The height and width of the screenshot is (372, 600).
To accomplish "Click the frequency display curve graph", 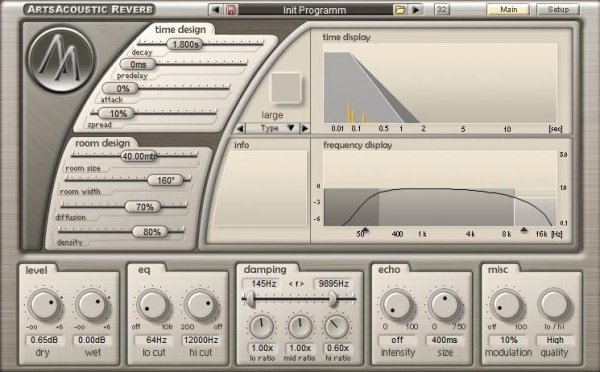I will tap(440, 188).
